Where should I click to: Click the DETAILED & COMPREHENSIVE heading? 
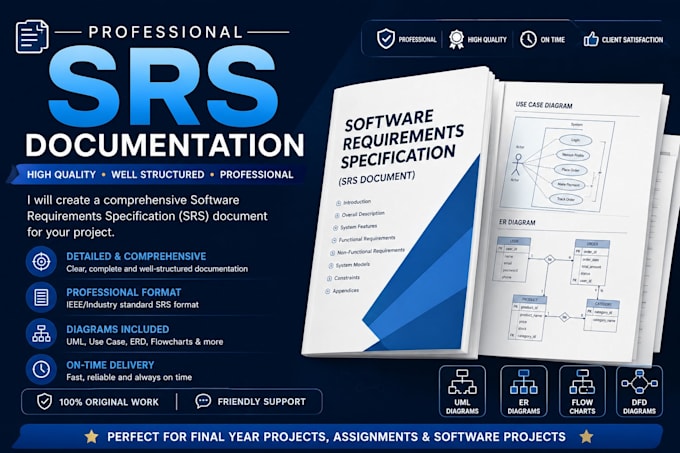tap(136, 256)
